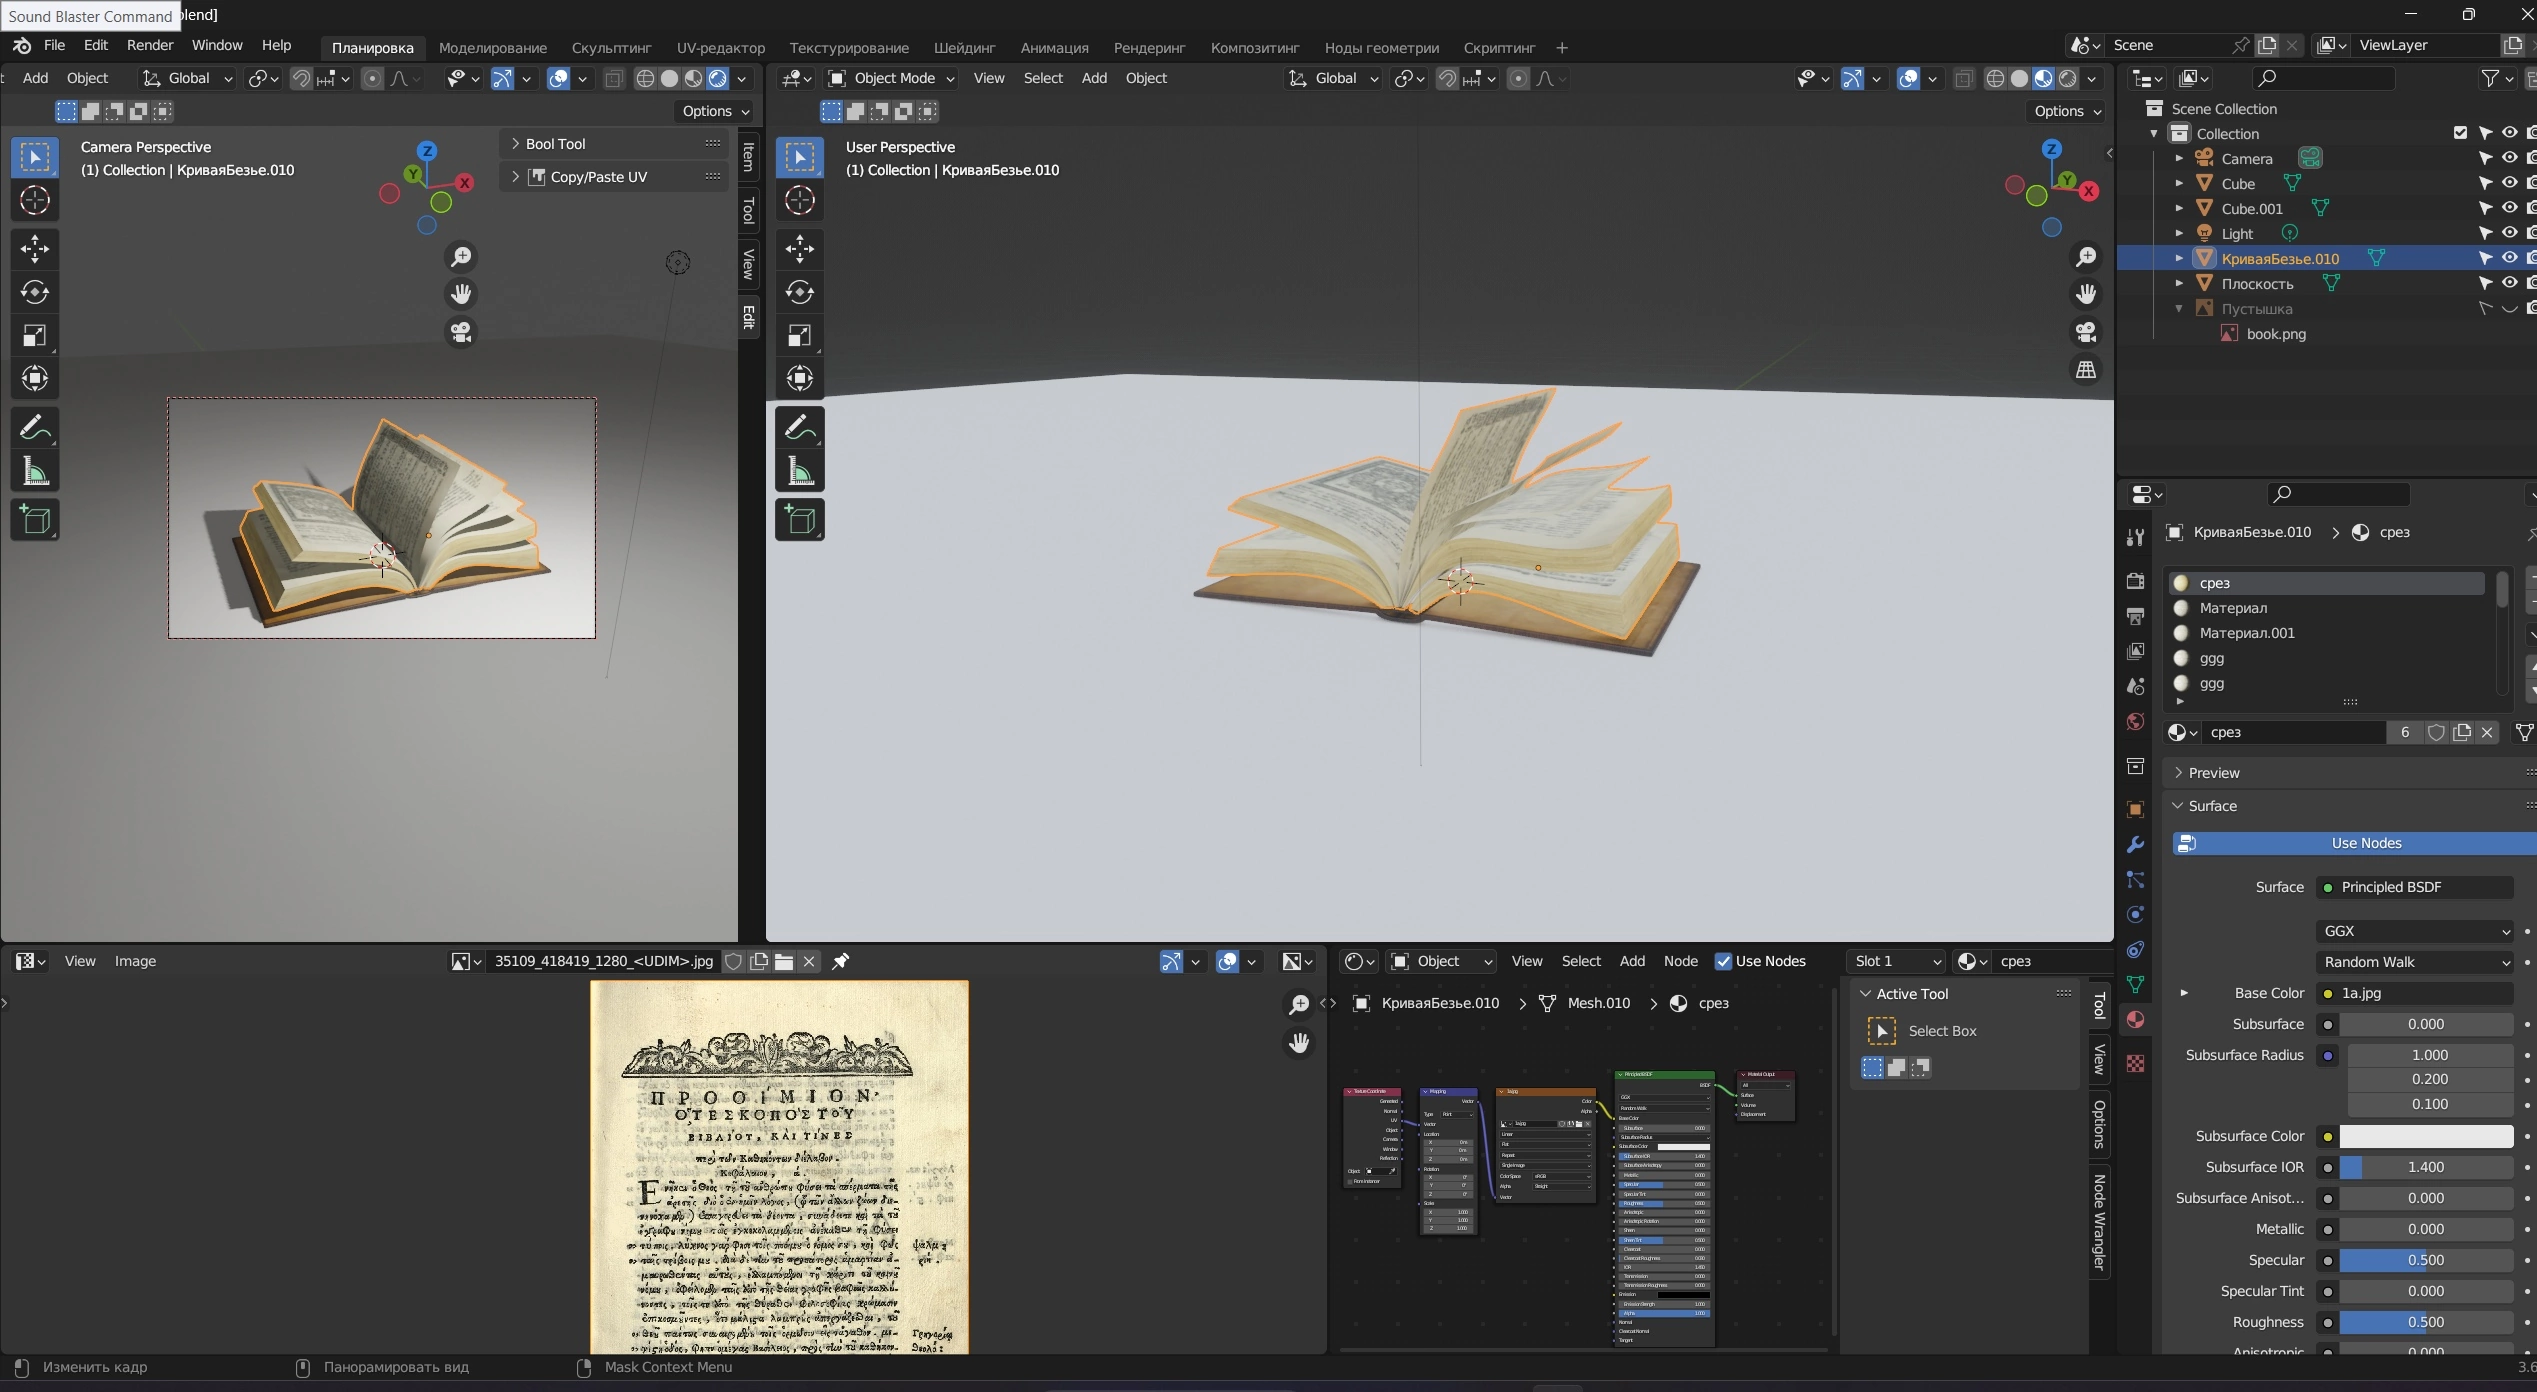This screenshot has width=2537, height=1392.
Task: Toggle snapping magnet in right viewport header
Action: tap(1447, 78)
